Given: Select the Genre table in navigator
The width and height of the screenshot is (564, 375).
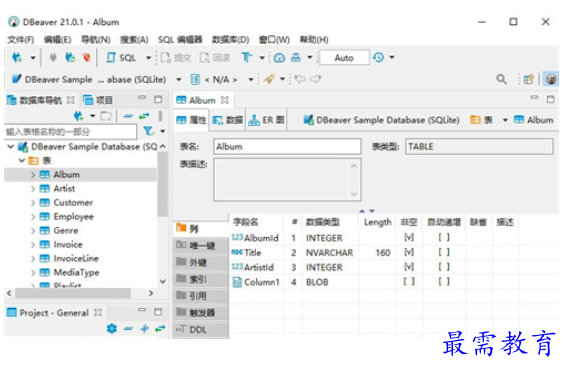Looking at the screenshot, I should tap(66, 230).
